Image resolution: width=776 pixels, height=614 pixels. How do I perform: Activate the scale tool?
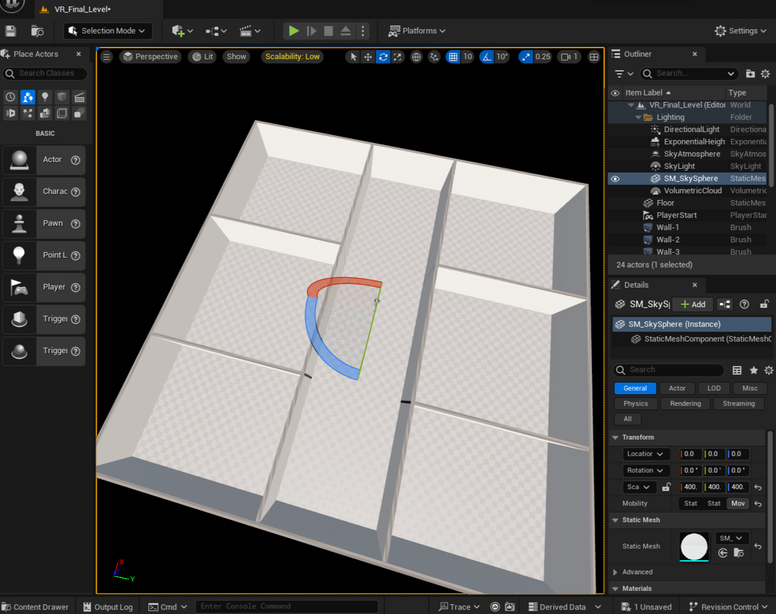click(x=398, y=57)
